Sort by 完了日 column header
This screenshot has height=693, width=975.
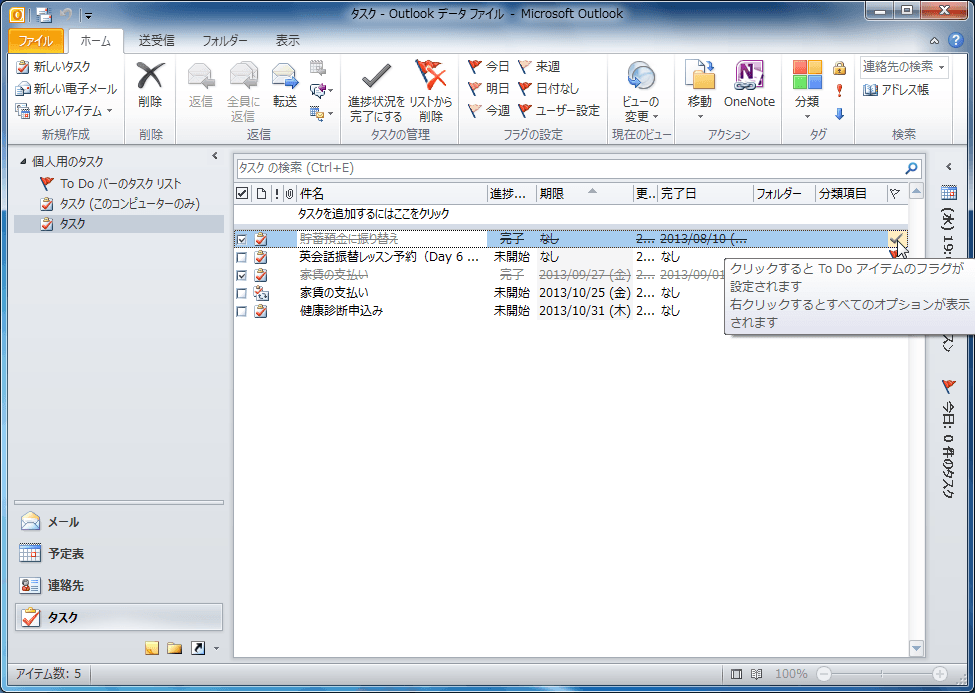705,193
